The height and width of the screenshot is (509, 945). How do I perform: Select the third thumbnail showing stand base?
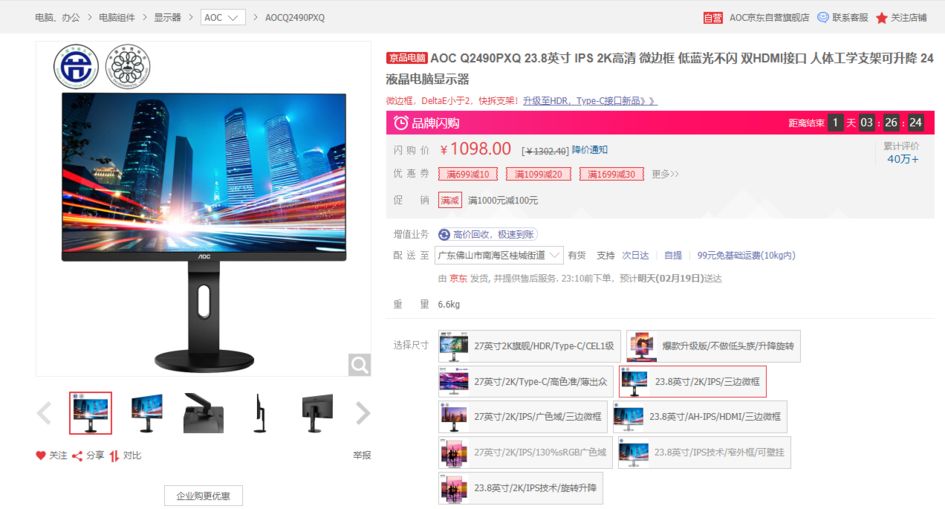203,413
